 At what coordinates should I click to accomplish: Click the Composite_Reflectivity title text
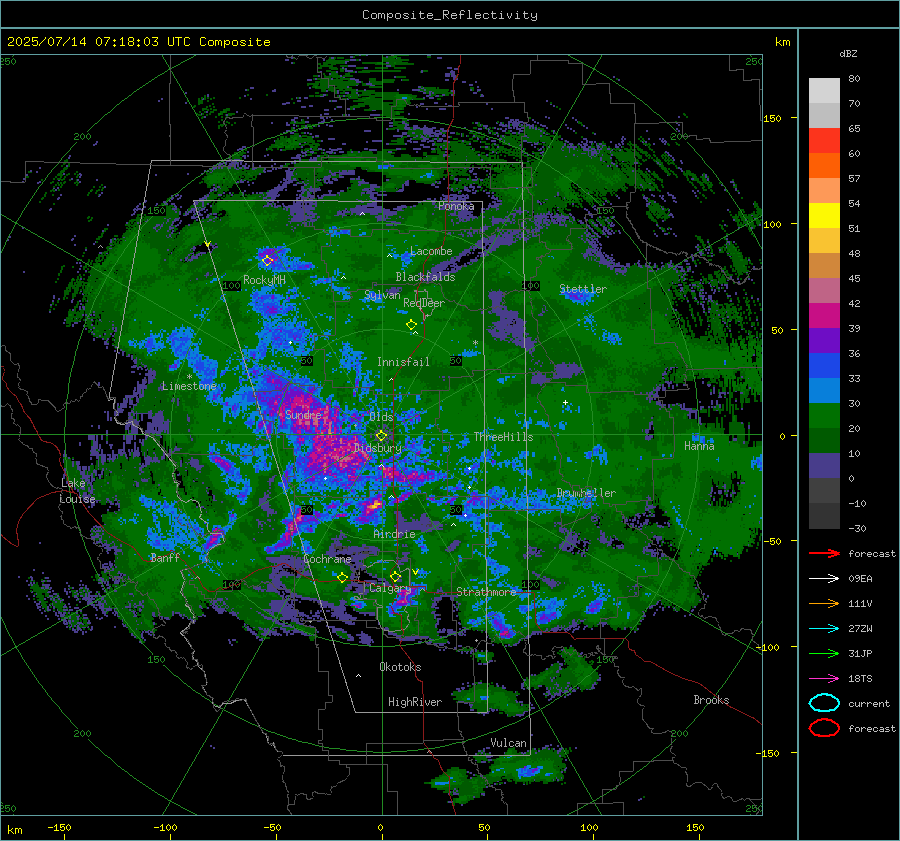pyautogui.click(x=449, y=15)
